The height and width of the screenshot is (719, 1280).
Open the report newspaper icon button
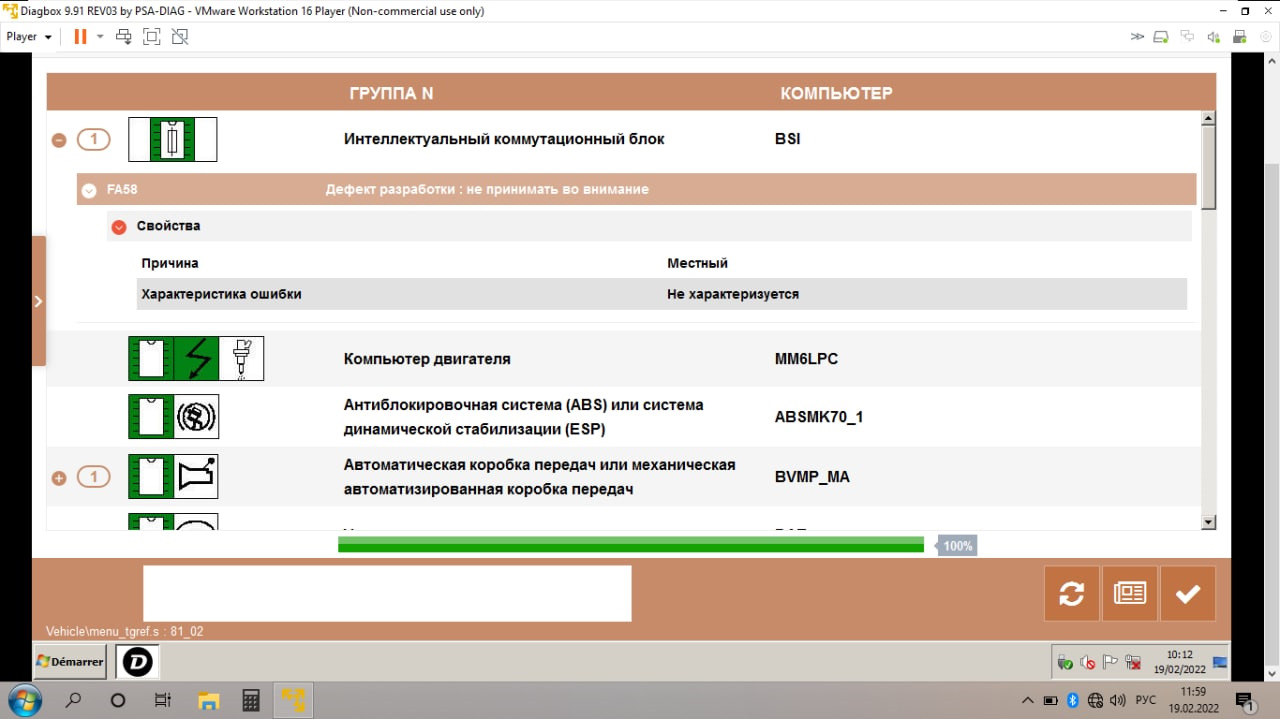point(1129,593)
